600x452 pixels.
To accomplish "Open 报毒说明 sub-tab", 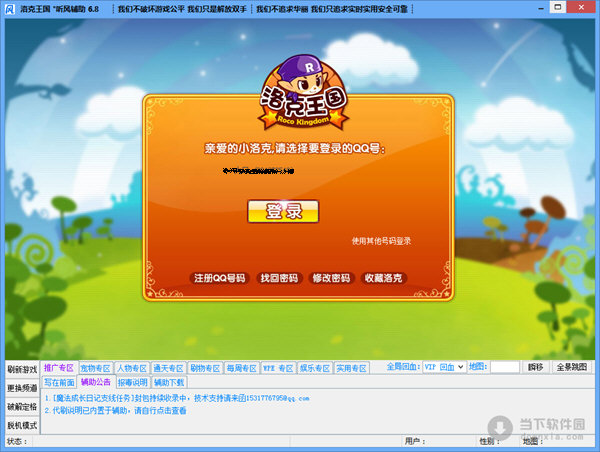I will (x=132, y=382).
